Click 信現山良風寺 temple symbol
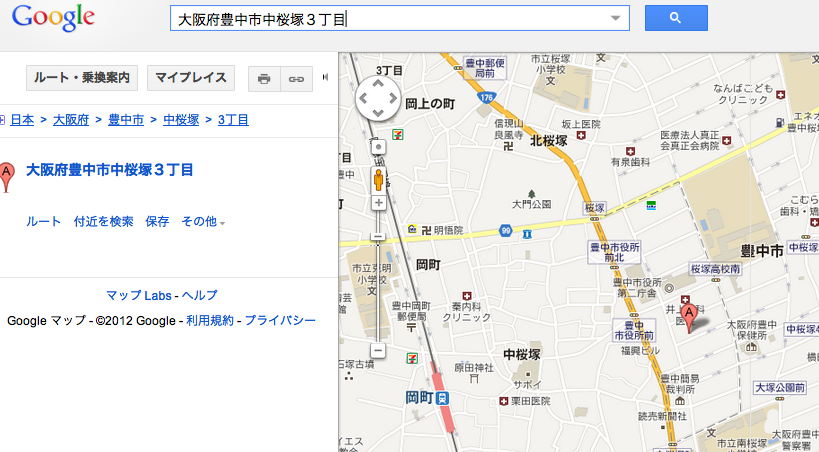819x452 pixels. pyautogui.click(x=508, y=147)
